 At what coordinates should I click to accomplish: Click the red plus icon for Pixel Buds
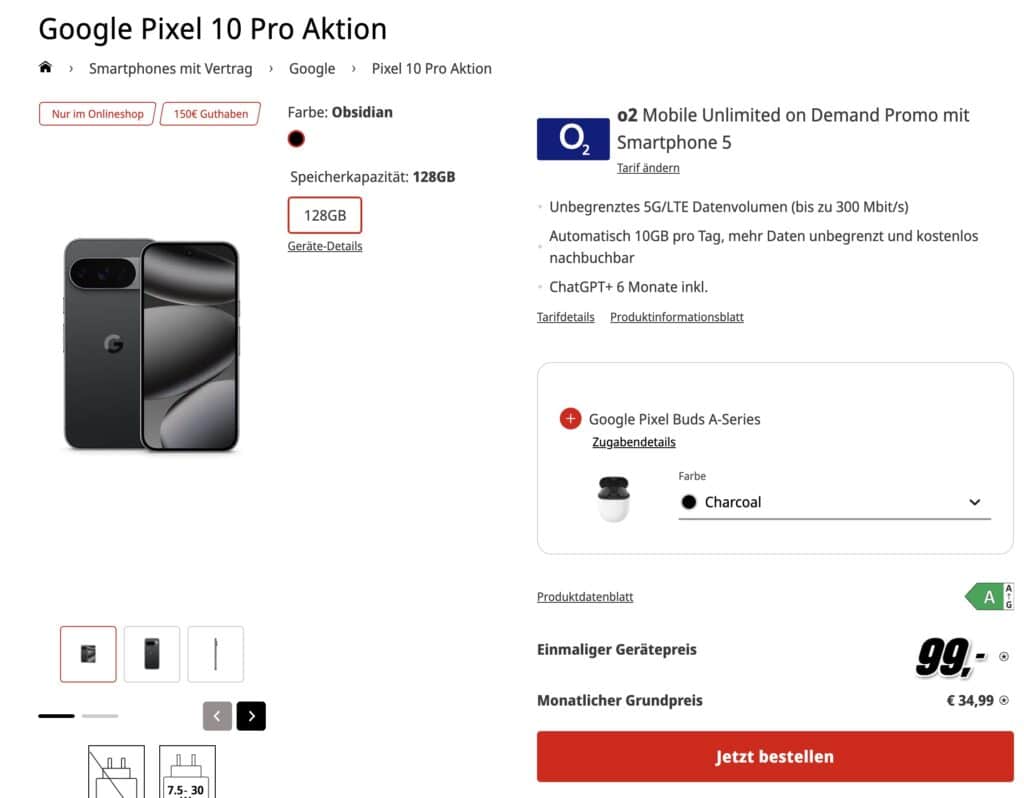coord(570,419)
